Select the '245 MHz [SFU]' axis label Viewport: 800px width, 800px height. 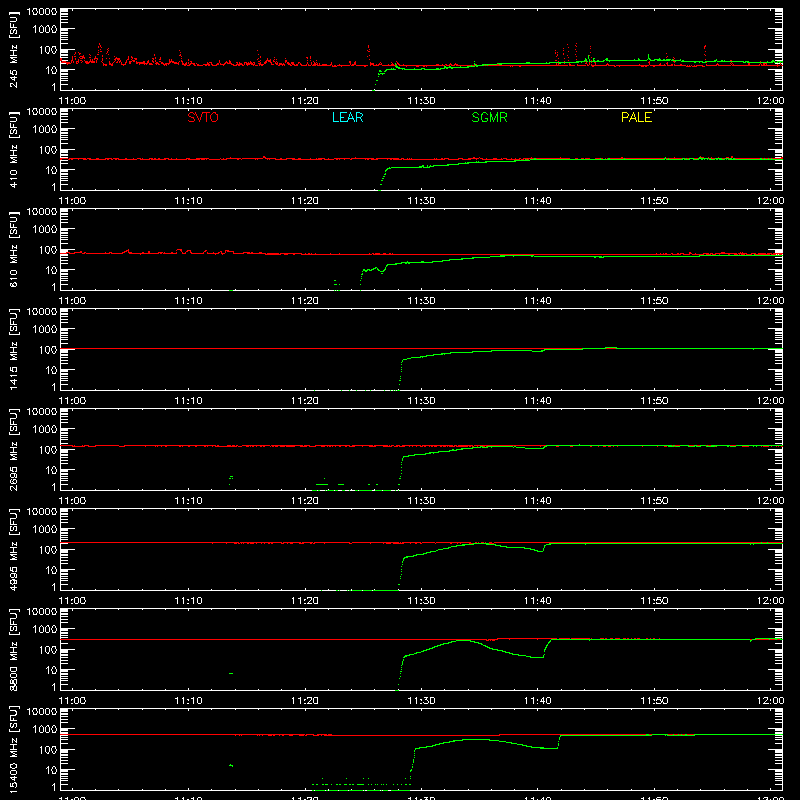[14, 49]
